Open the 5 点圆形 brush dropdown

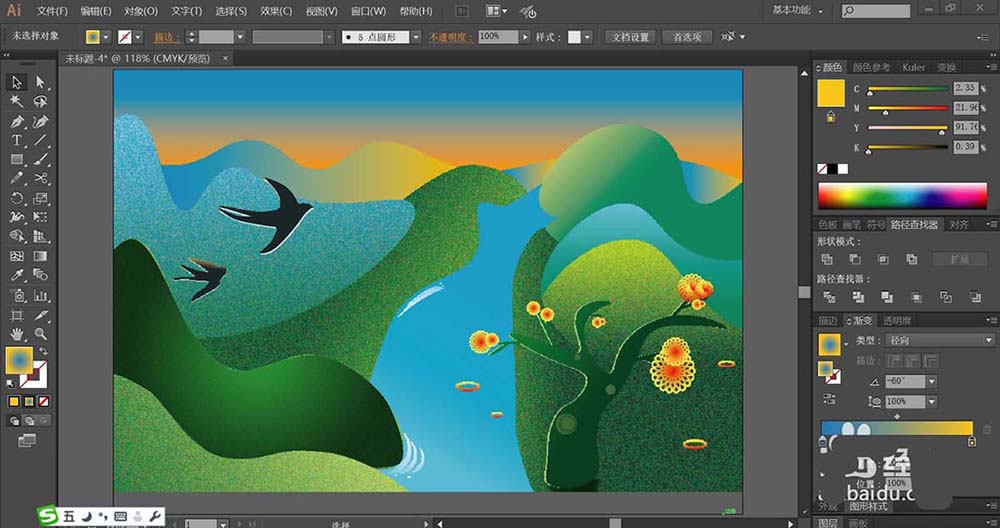[x=416, y=38]
